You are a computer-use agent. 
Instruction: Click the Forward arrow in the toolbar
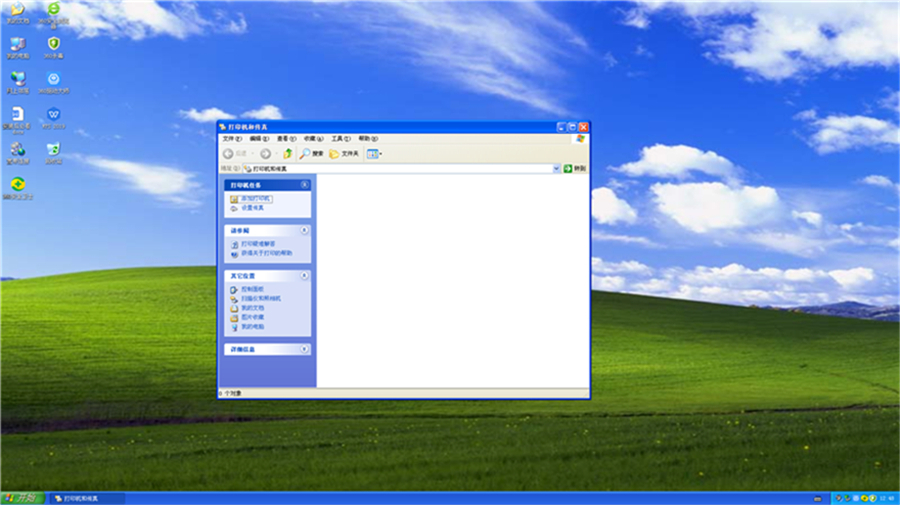(x=265, y=154)
